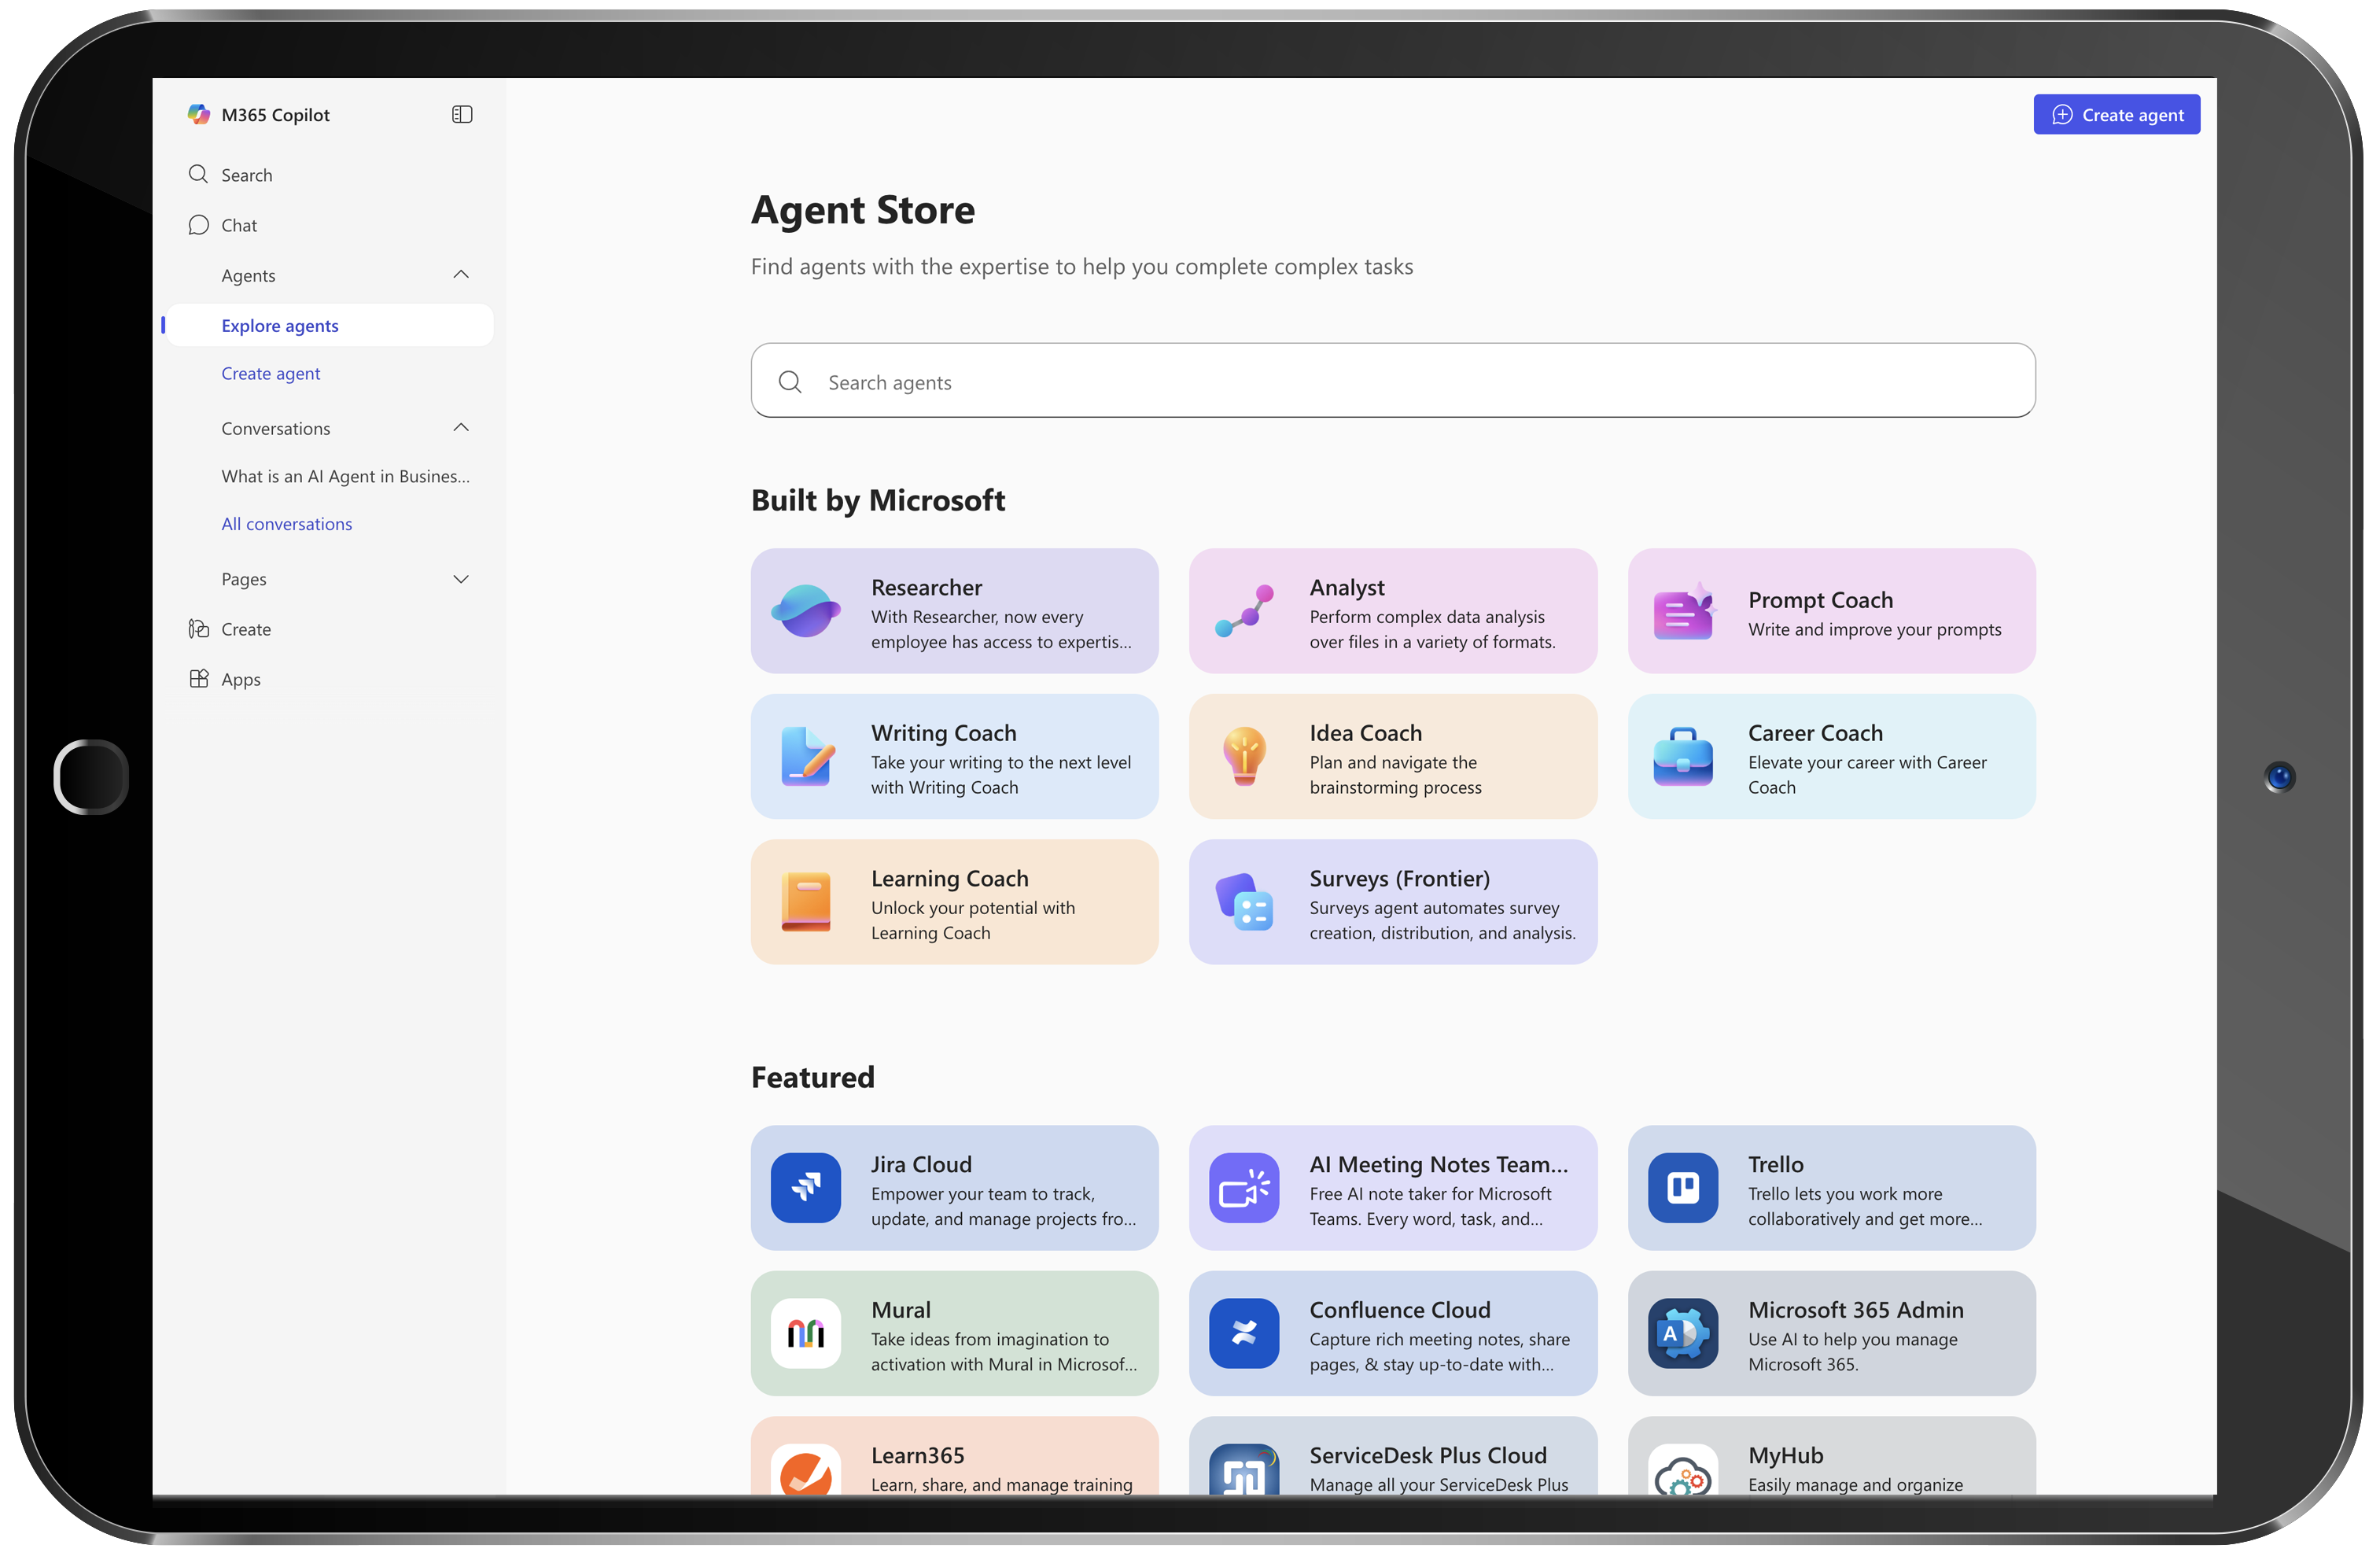The width and height of the screenshot is (2380, 1556).
Task: Click the Writing Coach pencil icon
Action: tap(806, 756)
